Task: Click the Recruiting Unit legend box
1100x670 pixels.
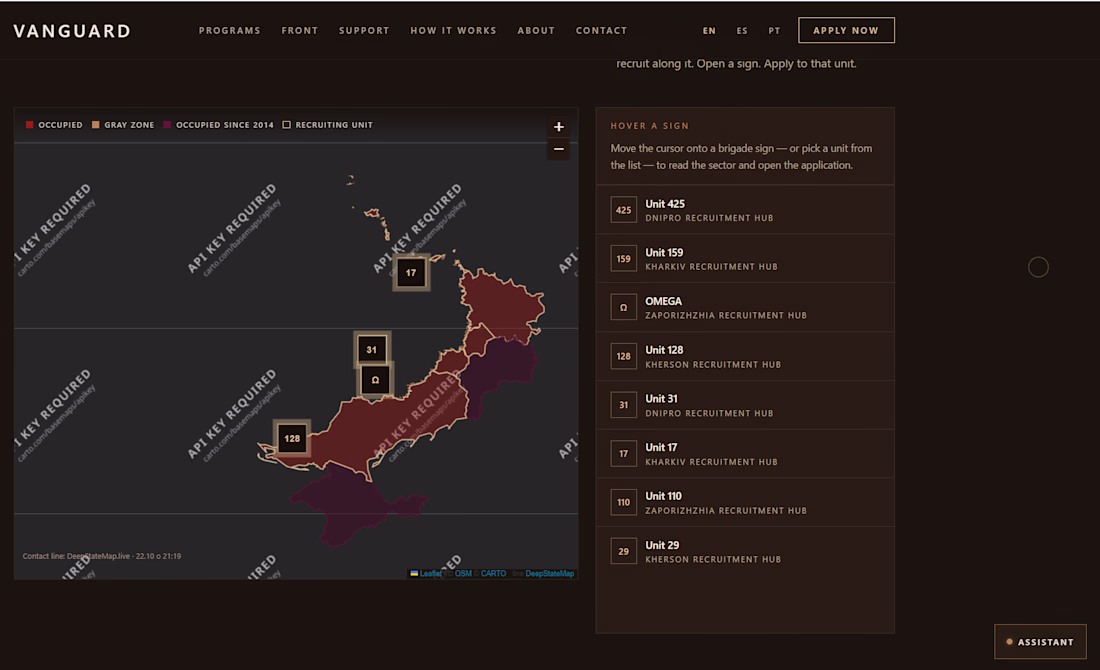Action: [x=286, y=125]
